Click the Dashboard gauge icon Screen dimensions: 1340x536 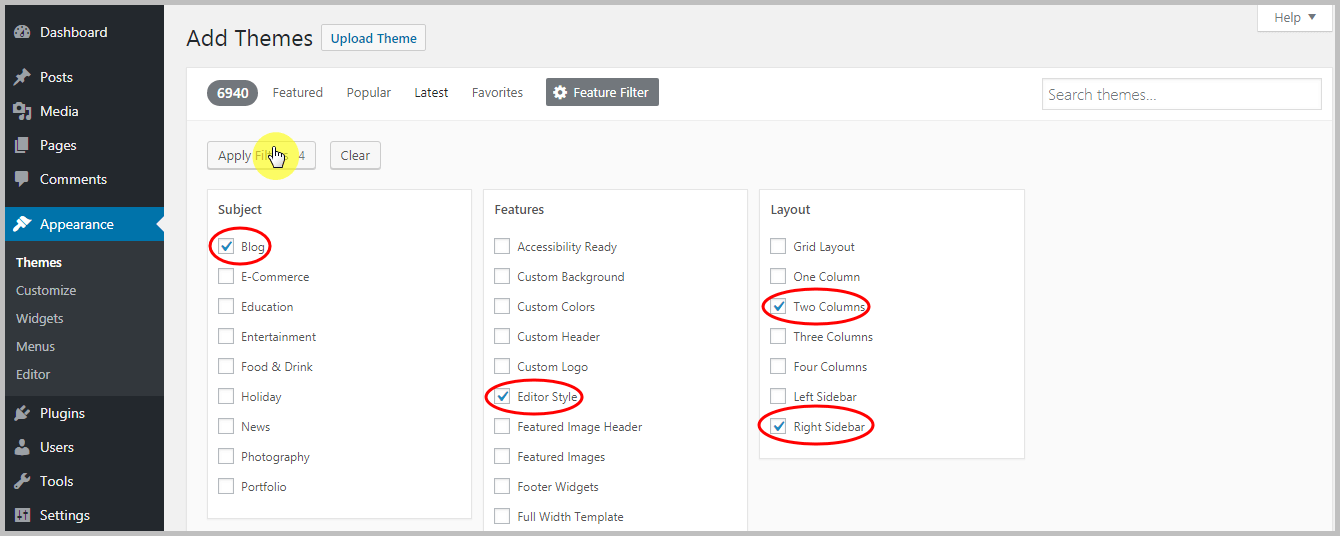(x=22, y=32)
